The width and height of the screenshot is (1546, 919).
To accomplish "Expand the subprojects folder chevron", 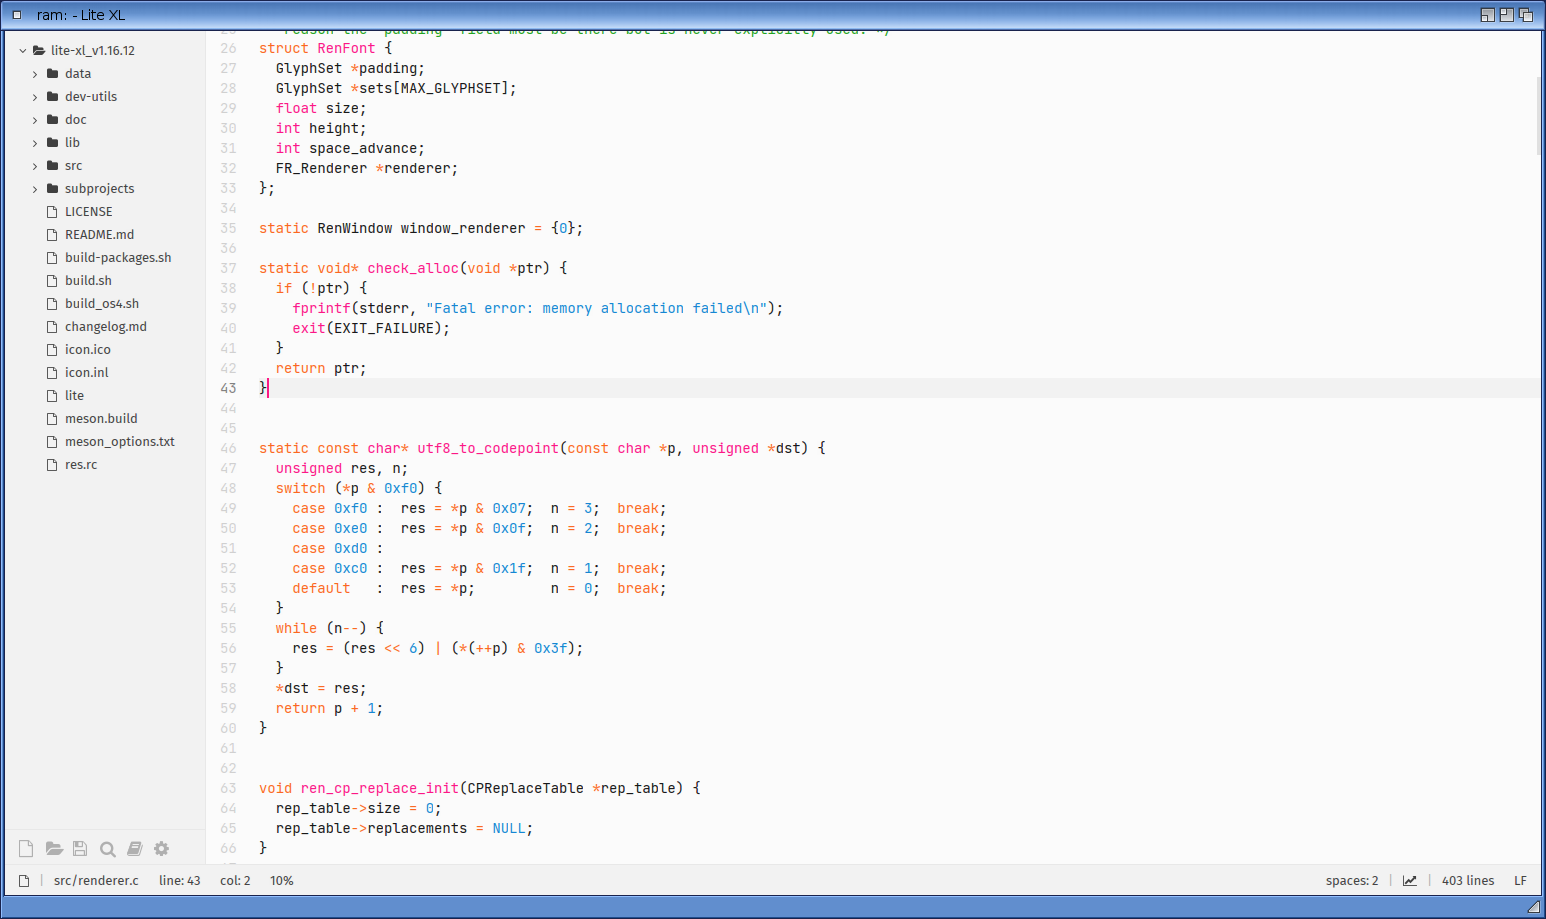I will coord(35,189).
